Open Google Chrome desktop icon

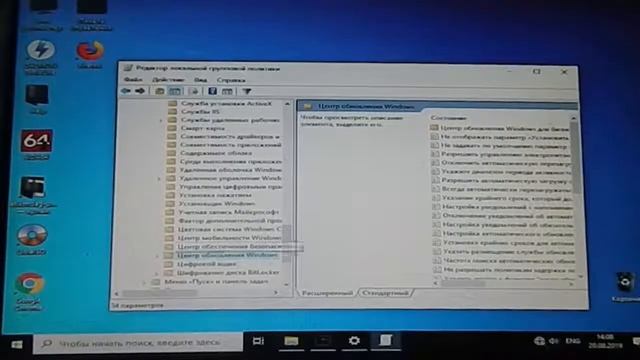click(29, 291)
